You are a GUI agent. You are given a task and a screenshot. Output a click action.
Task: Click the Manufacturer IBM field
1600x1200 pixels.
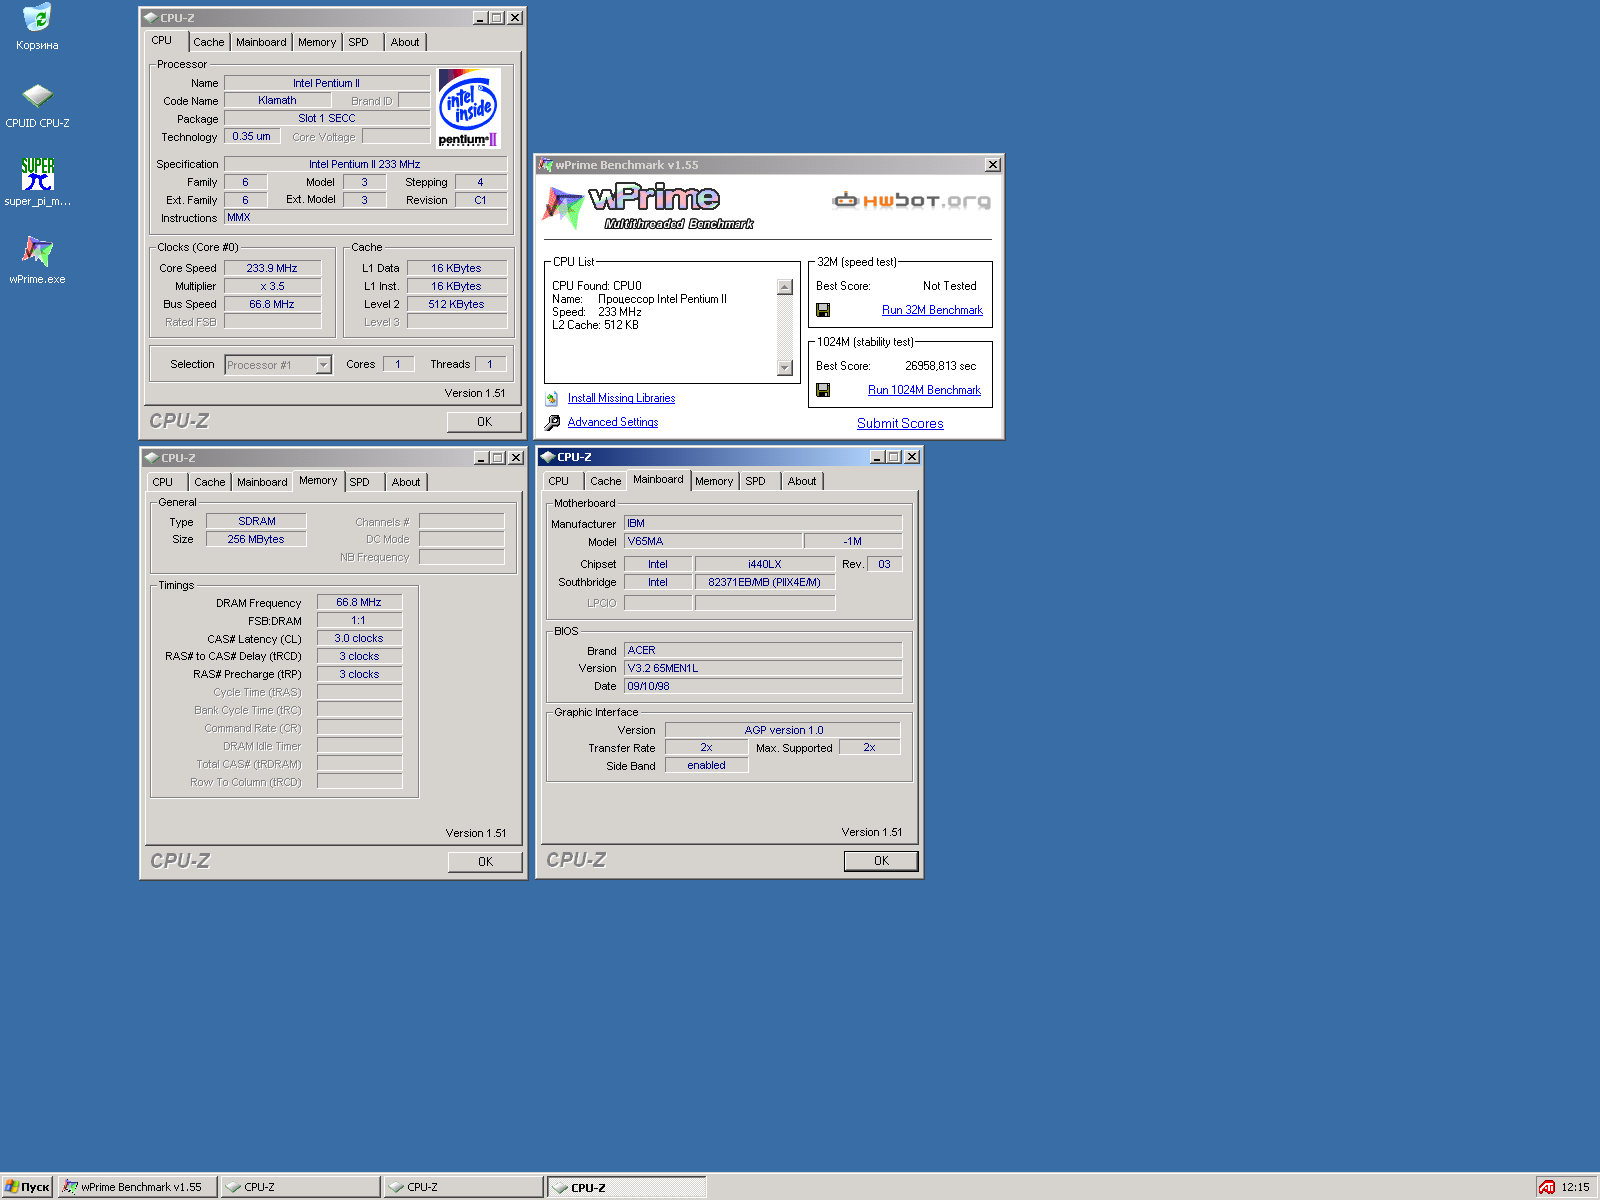(x=763, y=523)
